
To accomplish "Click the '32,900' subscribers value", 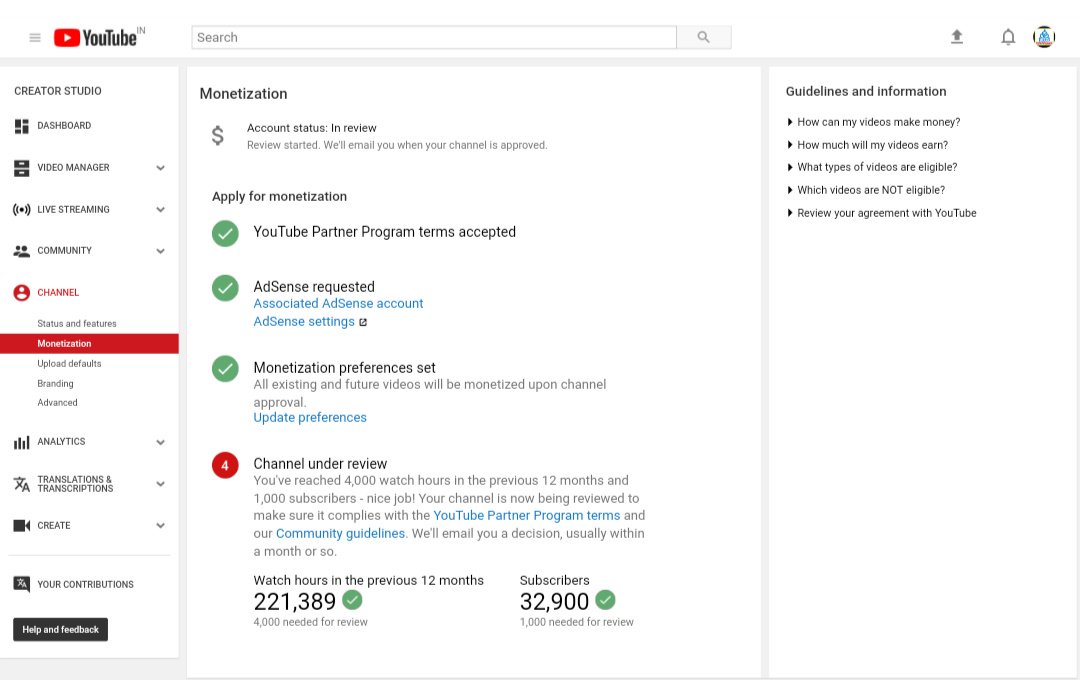I will (554, 601).
